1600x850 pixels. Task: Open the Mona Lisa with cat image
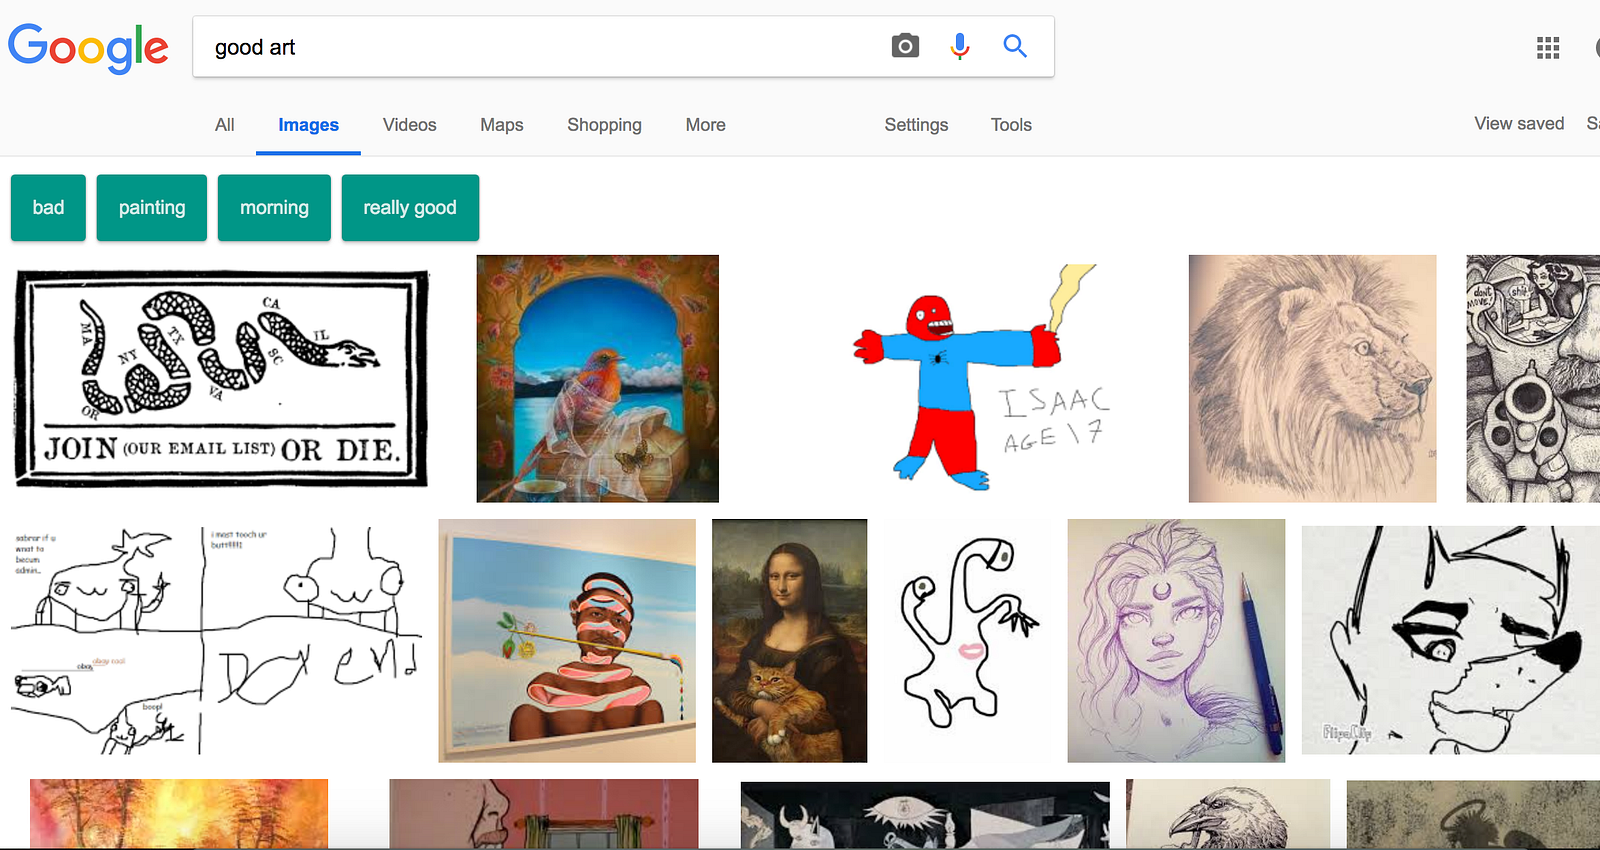pyautogui.click(x=790, y=641)
